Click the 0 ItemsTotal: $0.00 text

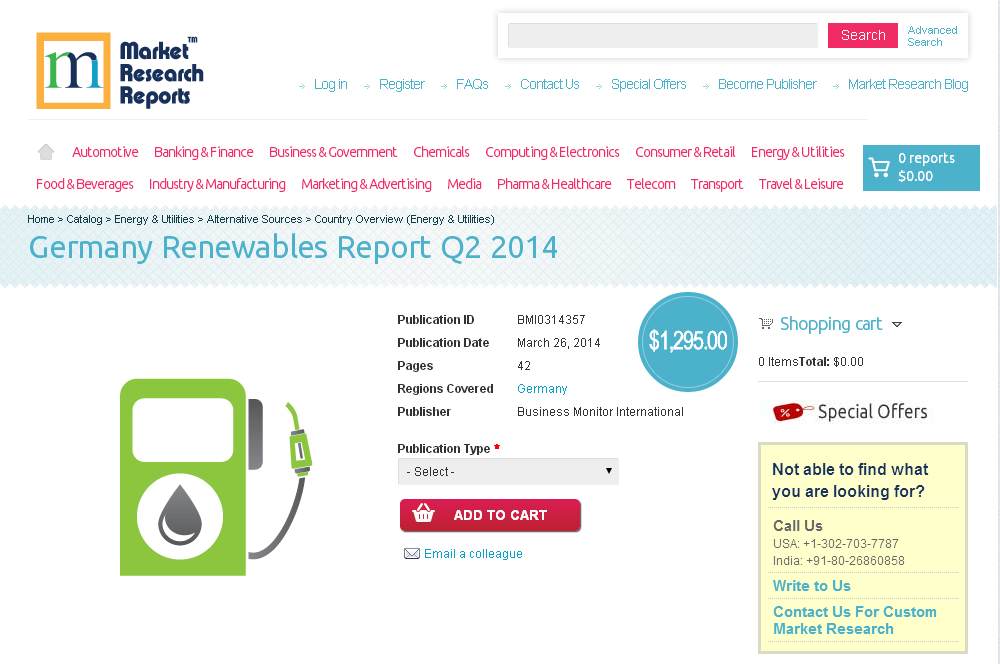811,362
